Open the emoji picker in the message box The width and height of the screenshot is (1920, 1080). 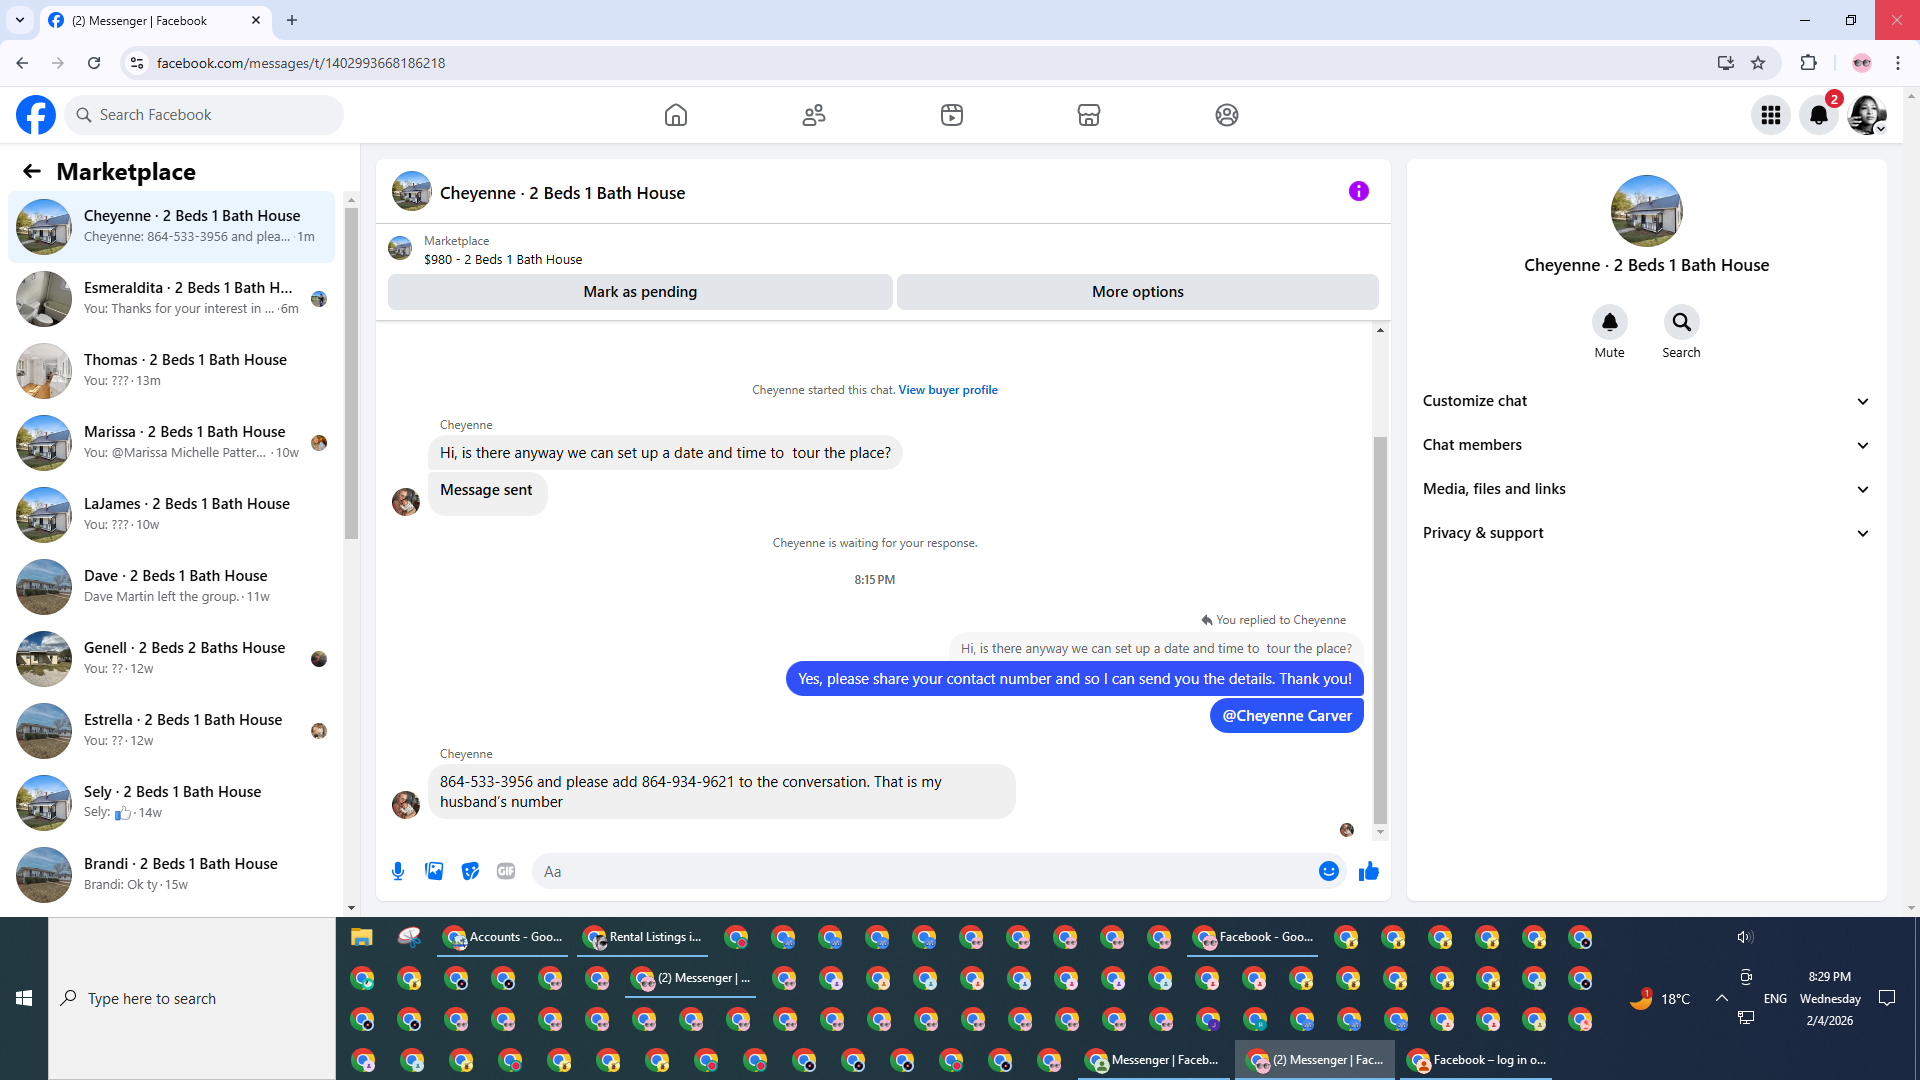click(1328, 871)
